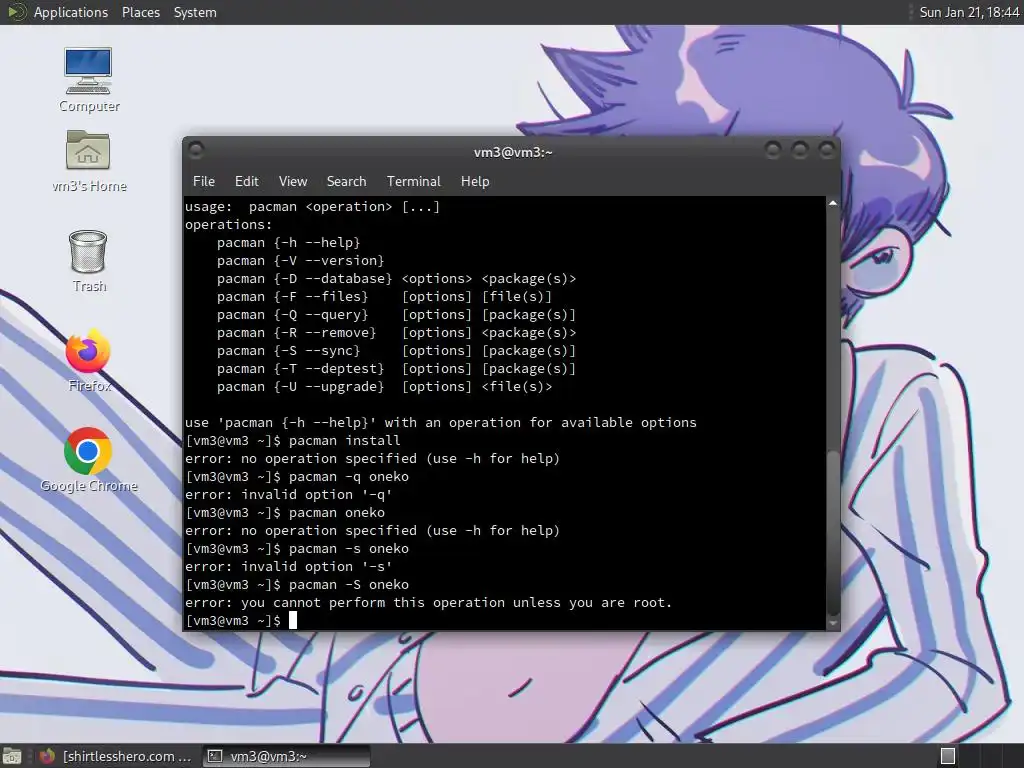Open the System menu

click(x=195, y=12)
